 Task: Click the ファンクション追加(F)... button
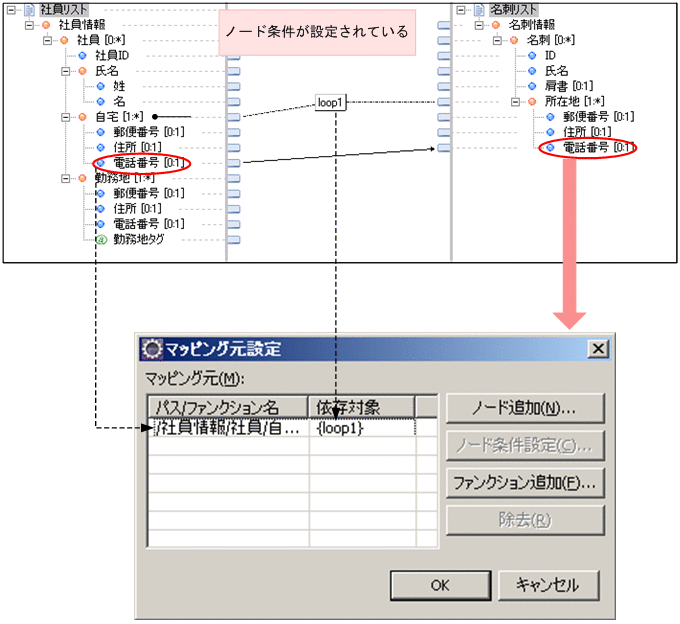525,483
